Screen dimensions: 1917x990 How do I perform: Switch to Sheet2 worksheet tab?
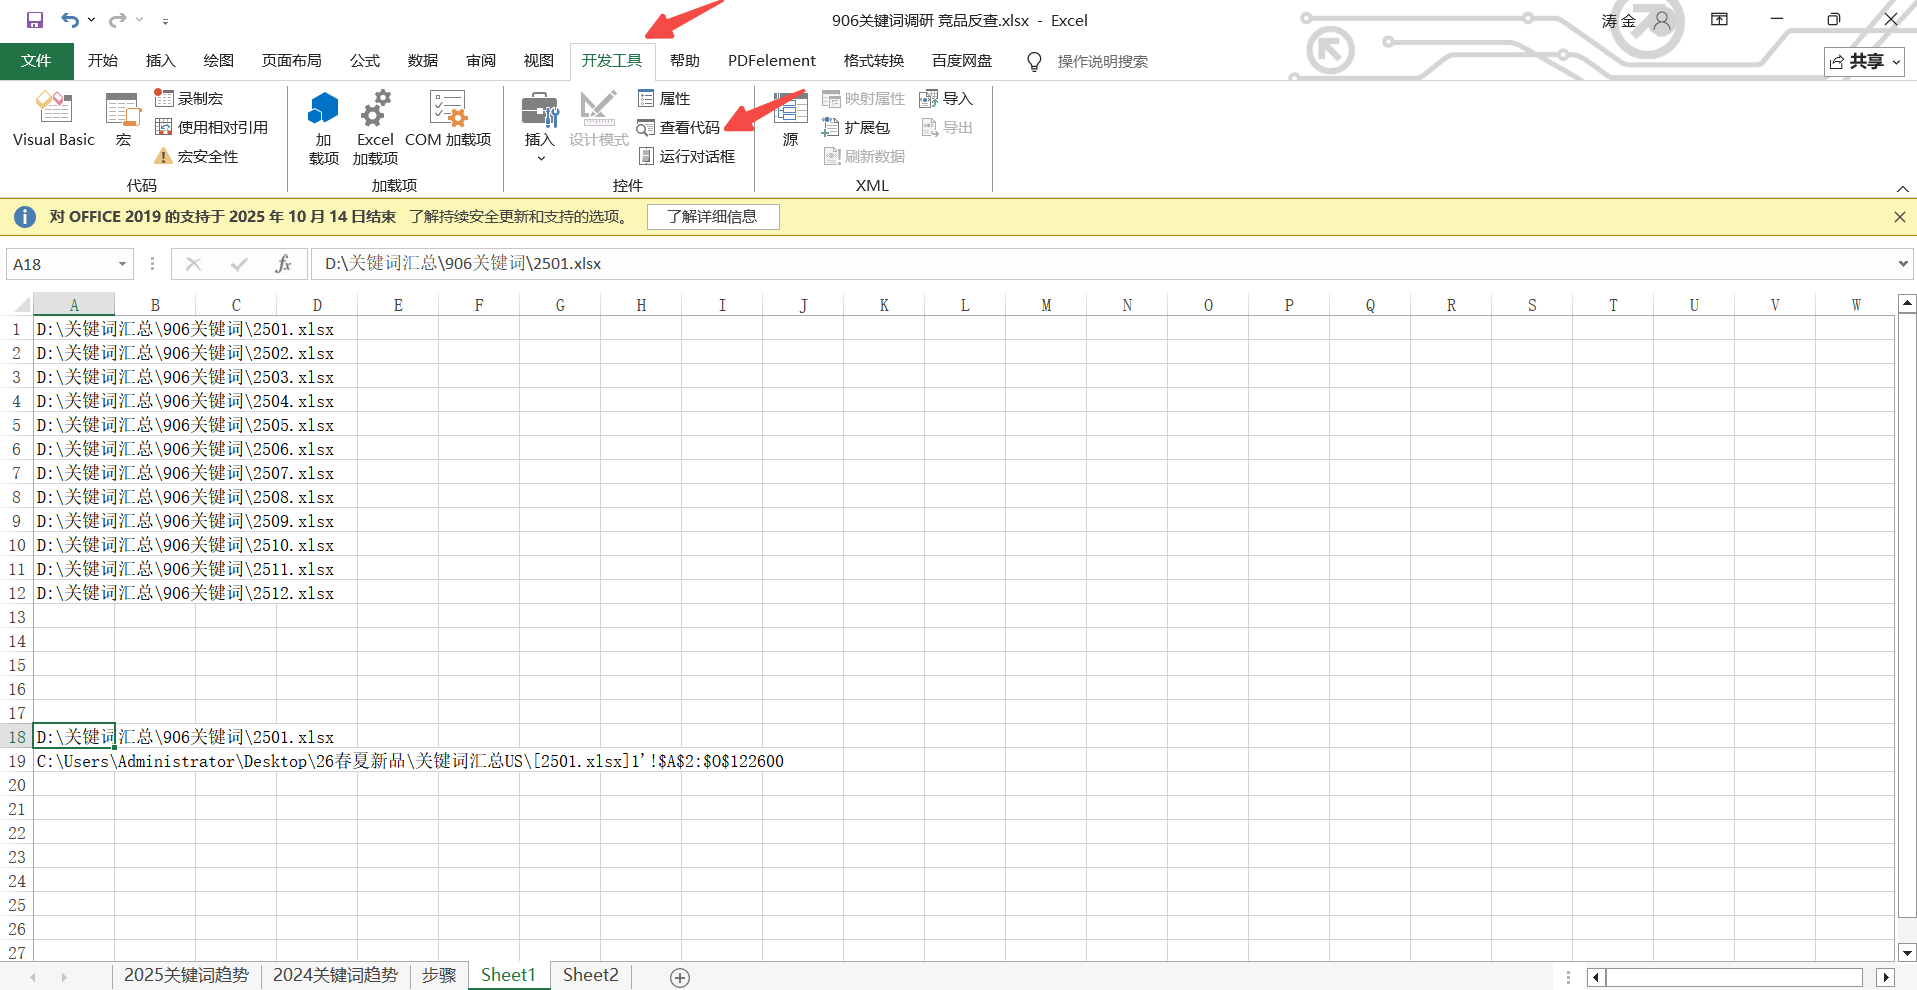(x=590, y=975)
